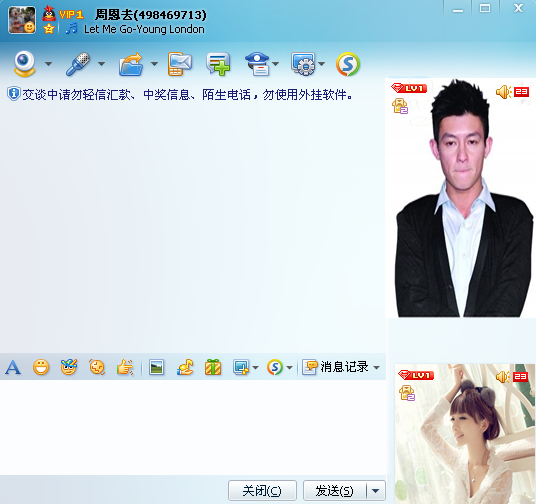Toggle the speaker icon on the man's show
536x504 pixels.
[x=503, y=92]
